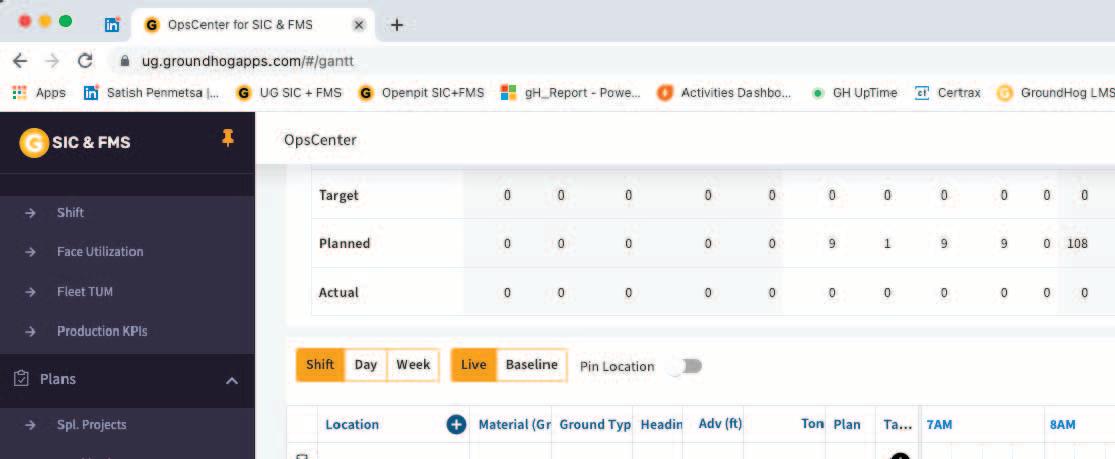Open the Apps grid shortcut in bookmarks bar

(x=40, y=93)
